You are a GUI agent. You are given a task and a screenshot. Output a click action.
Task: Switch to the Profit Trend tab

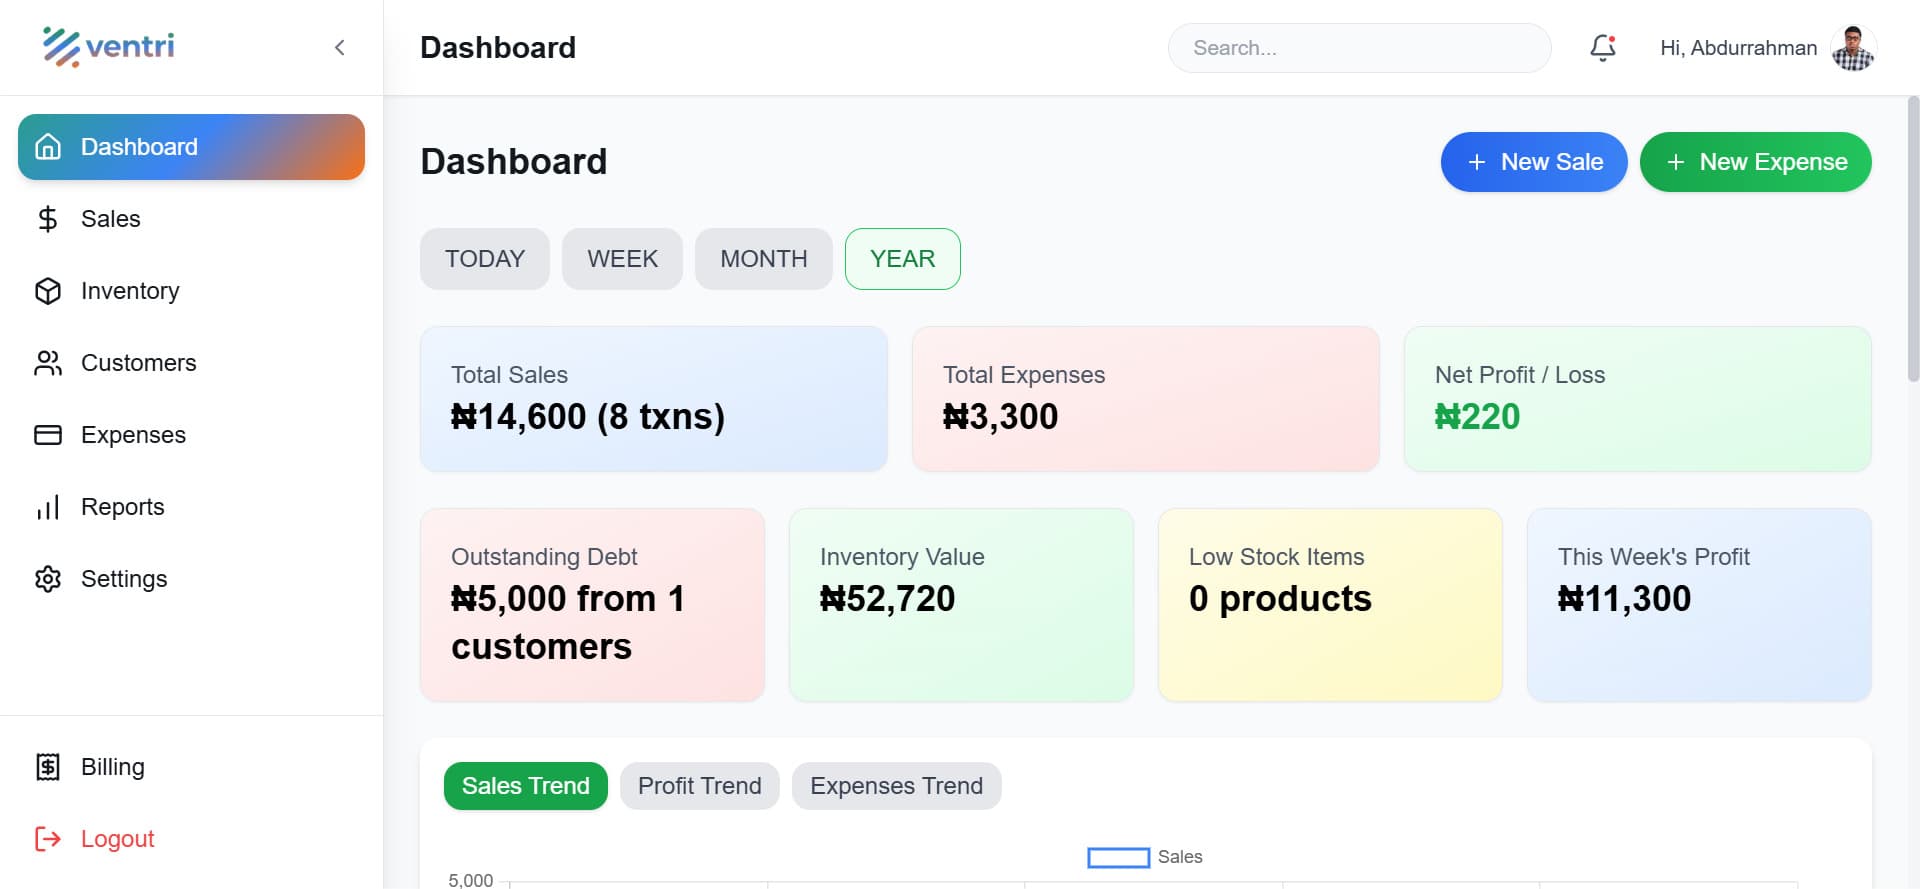[x=699, y=786]
